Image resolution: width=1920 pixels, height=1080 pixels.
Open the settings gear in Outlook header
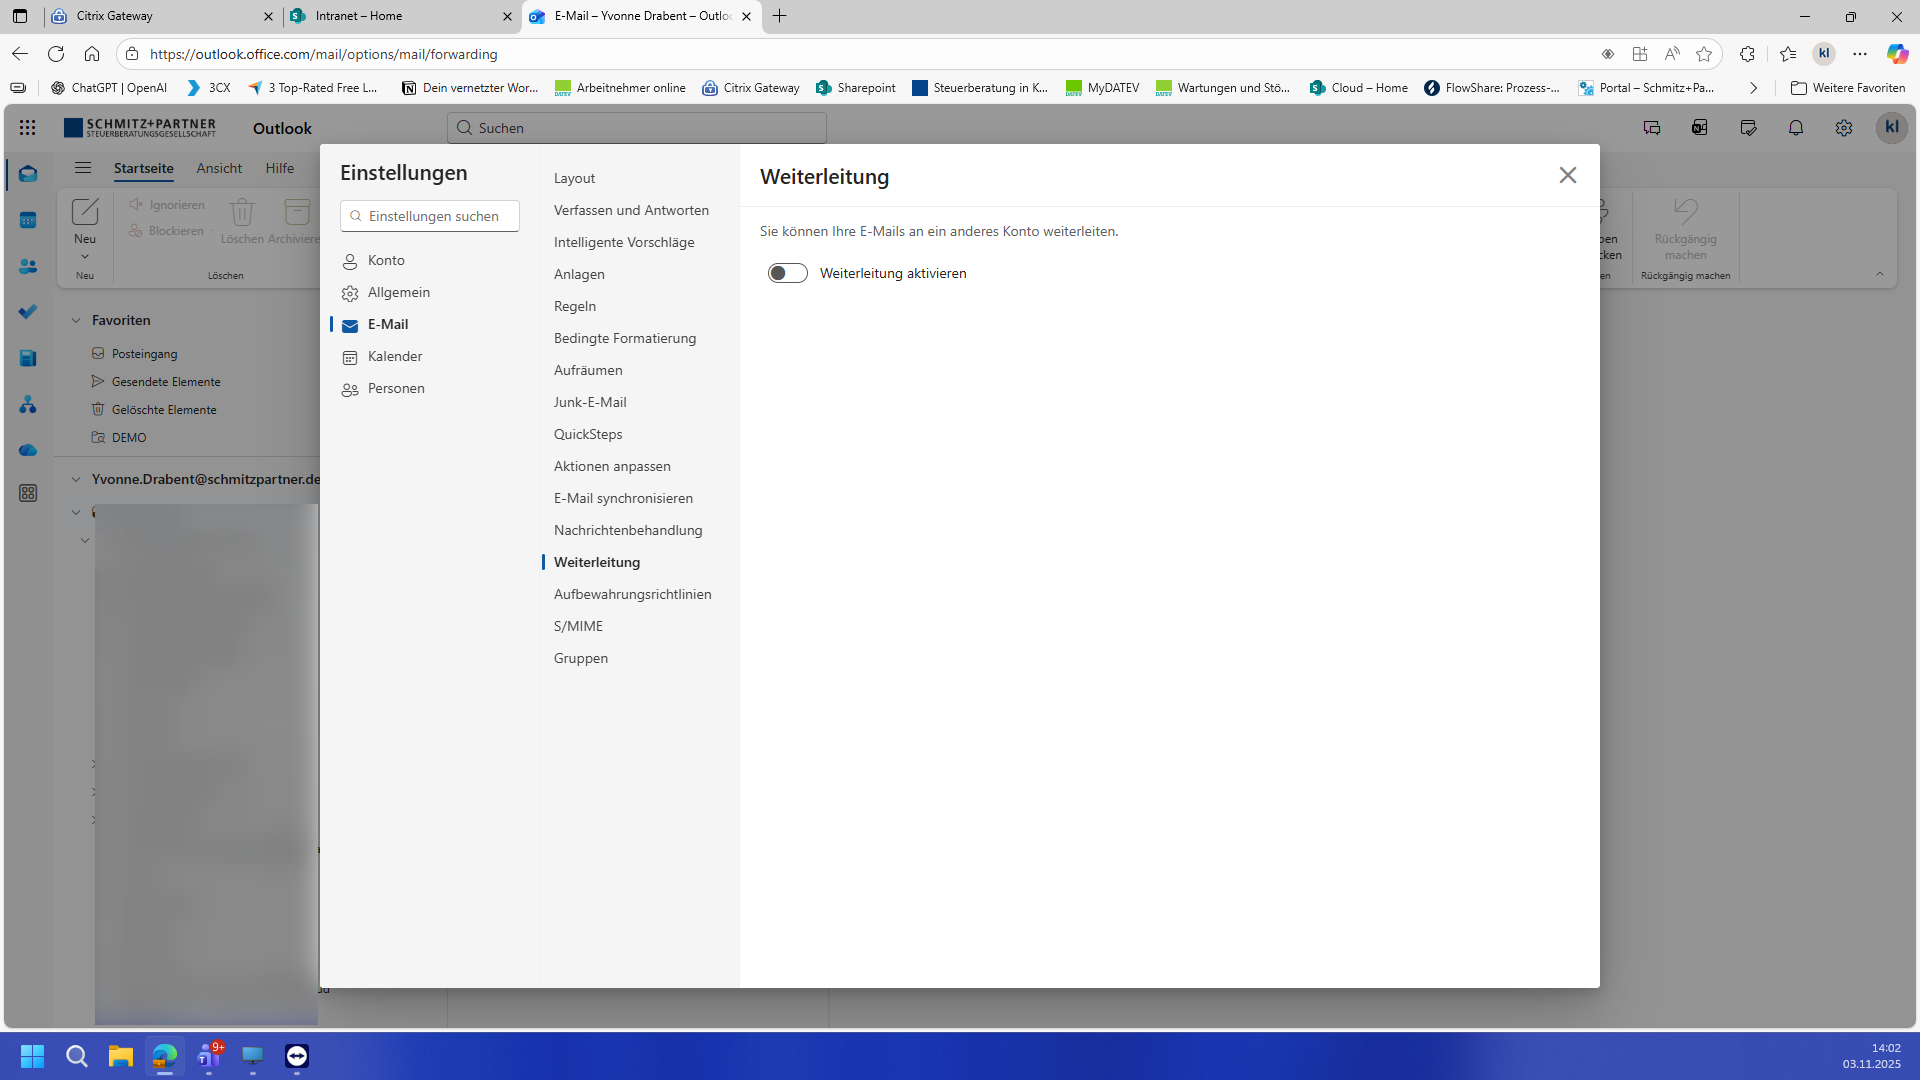(1844, 128)
